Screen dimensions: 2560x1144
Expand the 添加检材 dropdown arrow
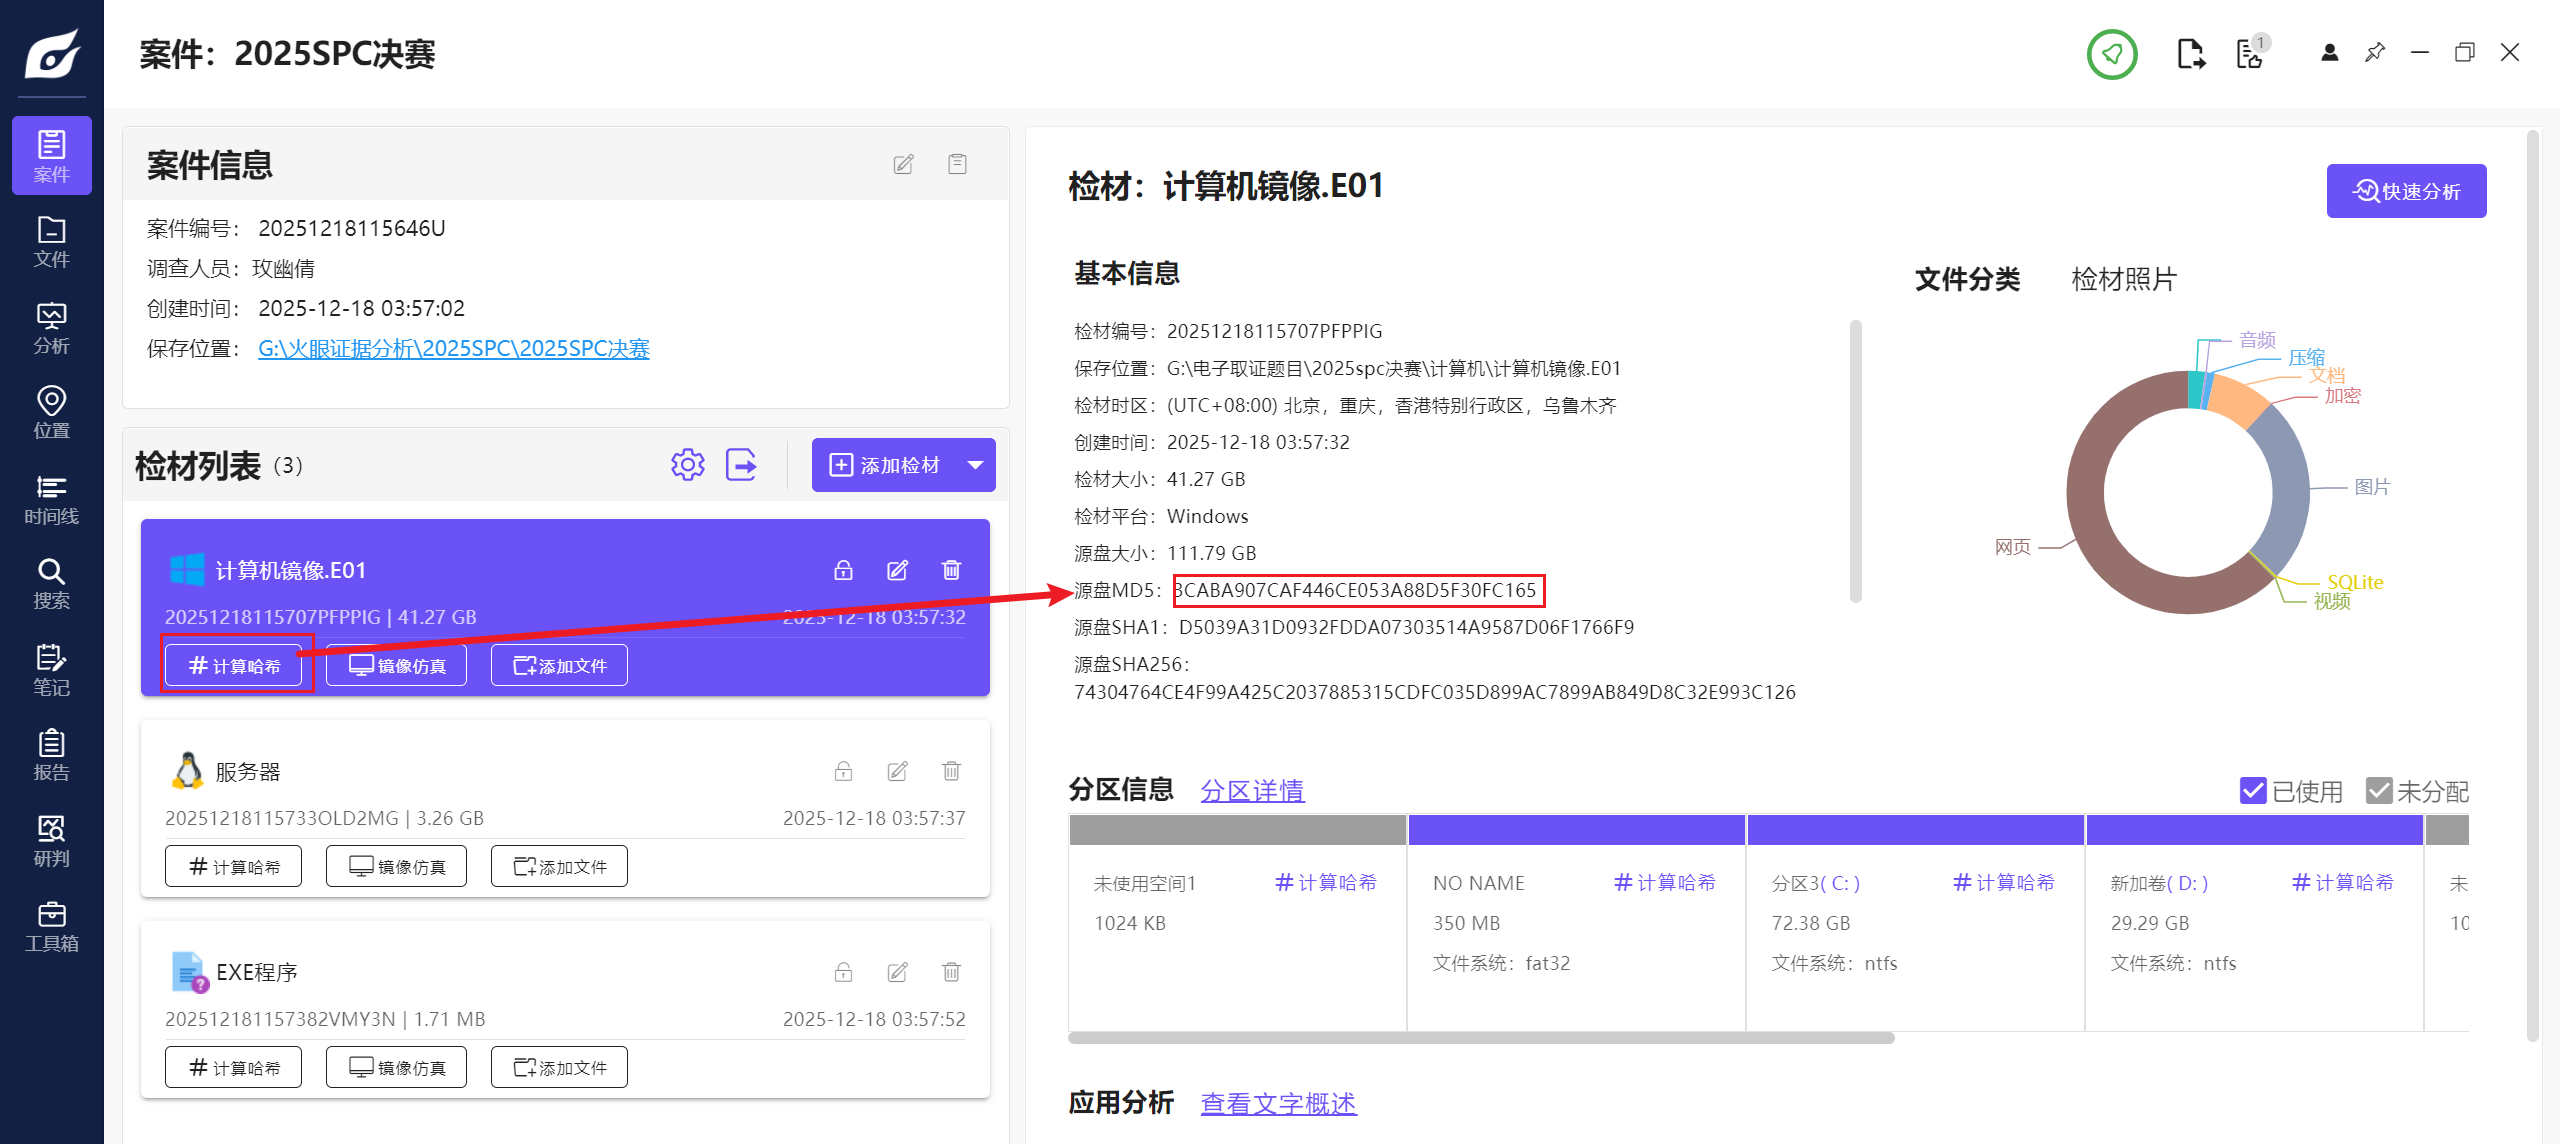click(x=975, y=465)
